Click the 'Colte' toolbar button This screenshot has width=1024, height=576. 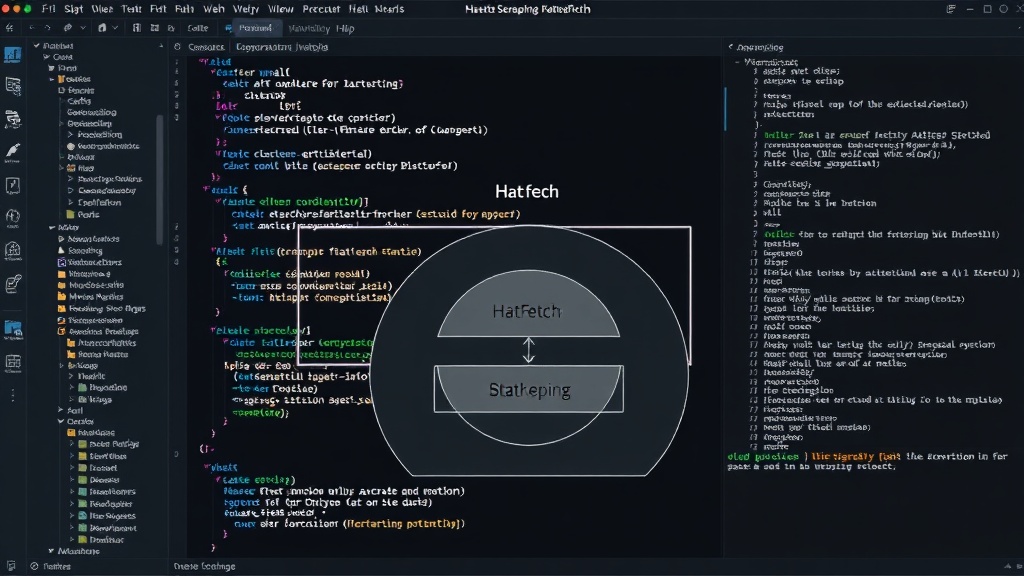(x=197, y=28)
